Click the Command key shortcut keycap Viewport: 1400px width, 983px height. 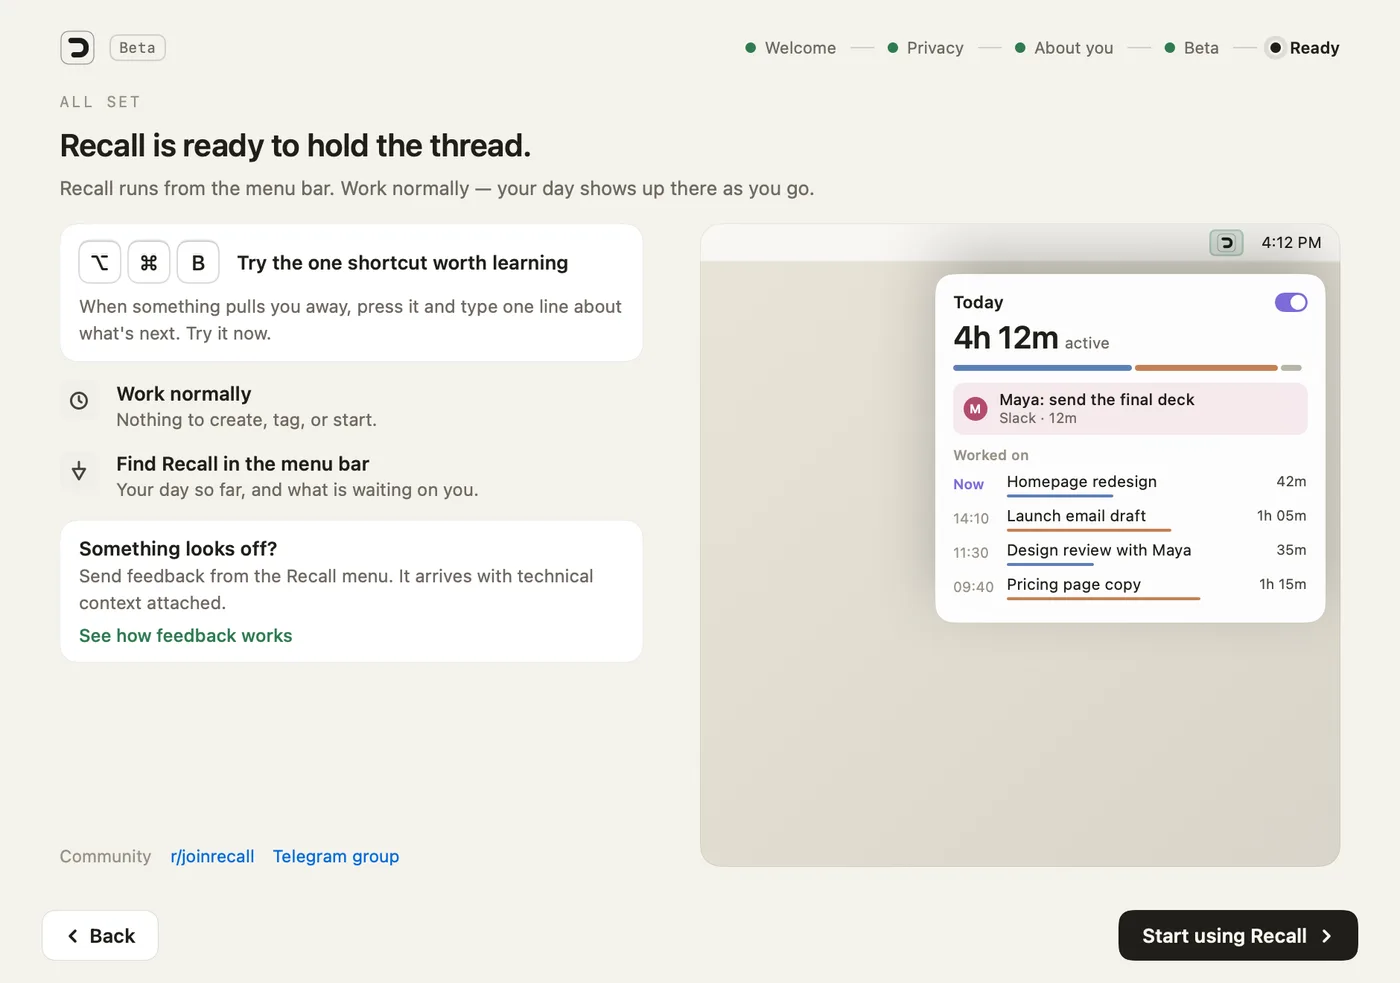(149, 262)
